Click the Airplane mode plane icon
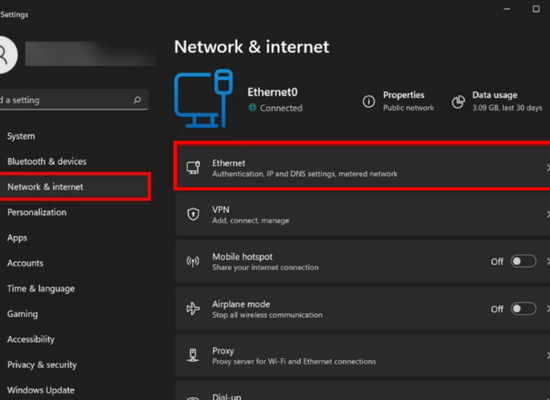This screenshot has width=550, height=400. point(193,309)
